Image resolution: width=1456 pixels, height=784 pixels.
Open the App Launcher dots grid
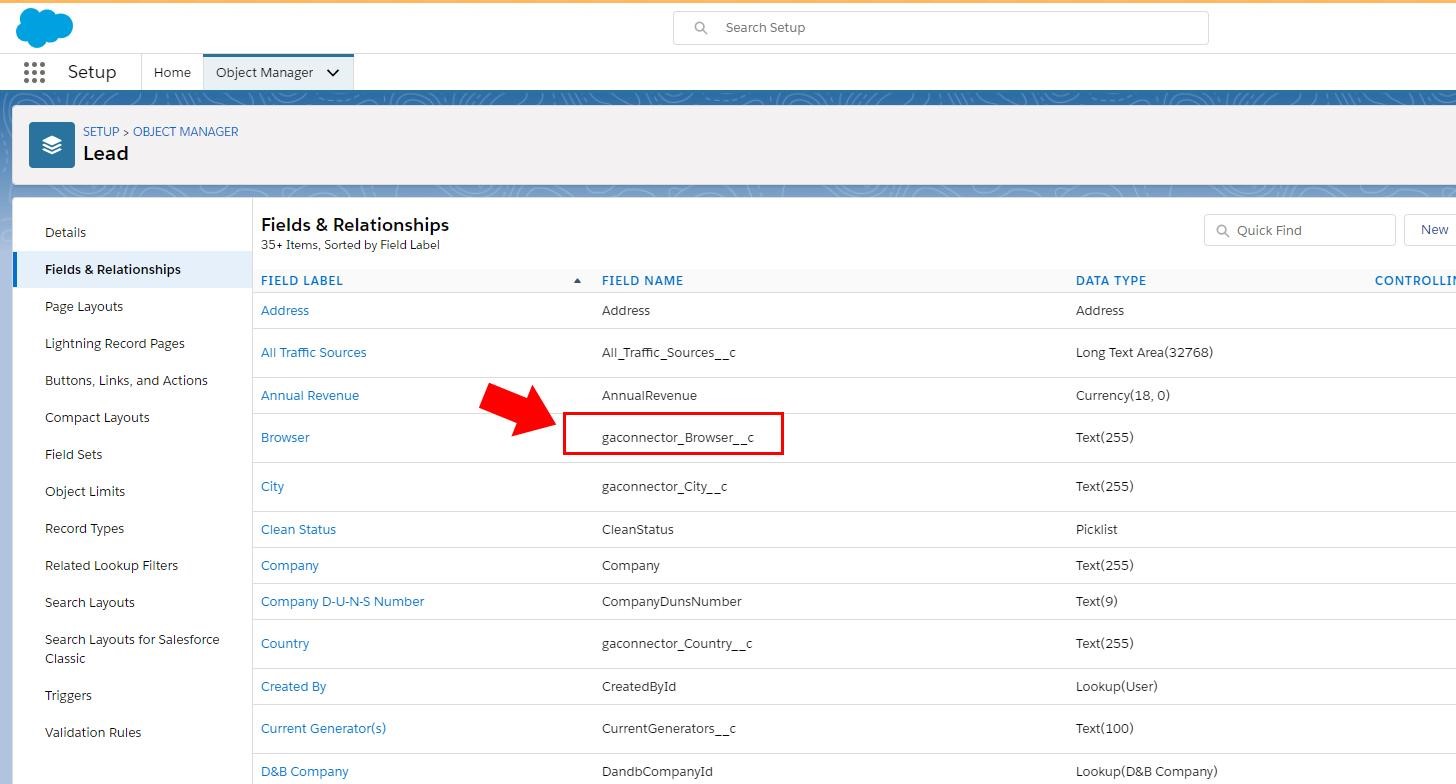34,72
